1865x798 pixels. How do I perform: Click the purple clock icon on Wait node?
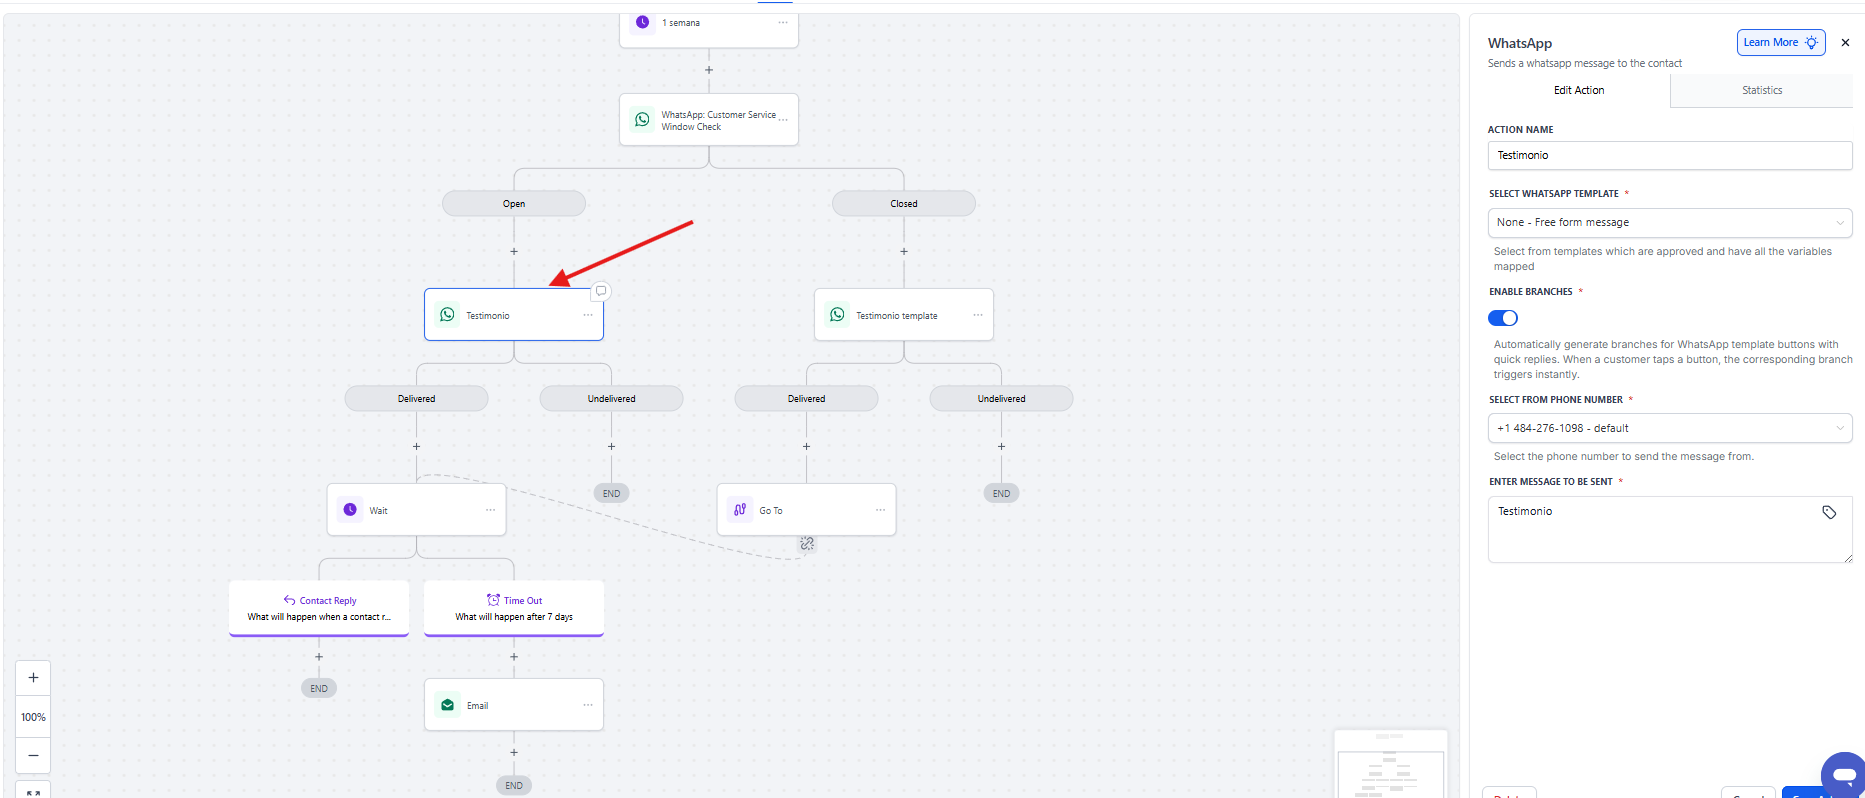350,510
